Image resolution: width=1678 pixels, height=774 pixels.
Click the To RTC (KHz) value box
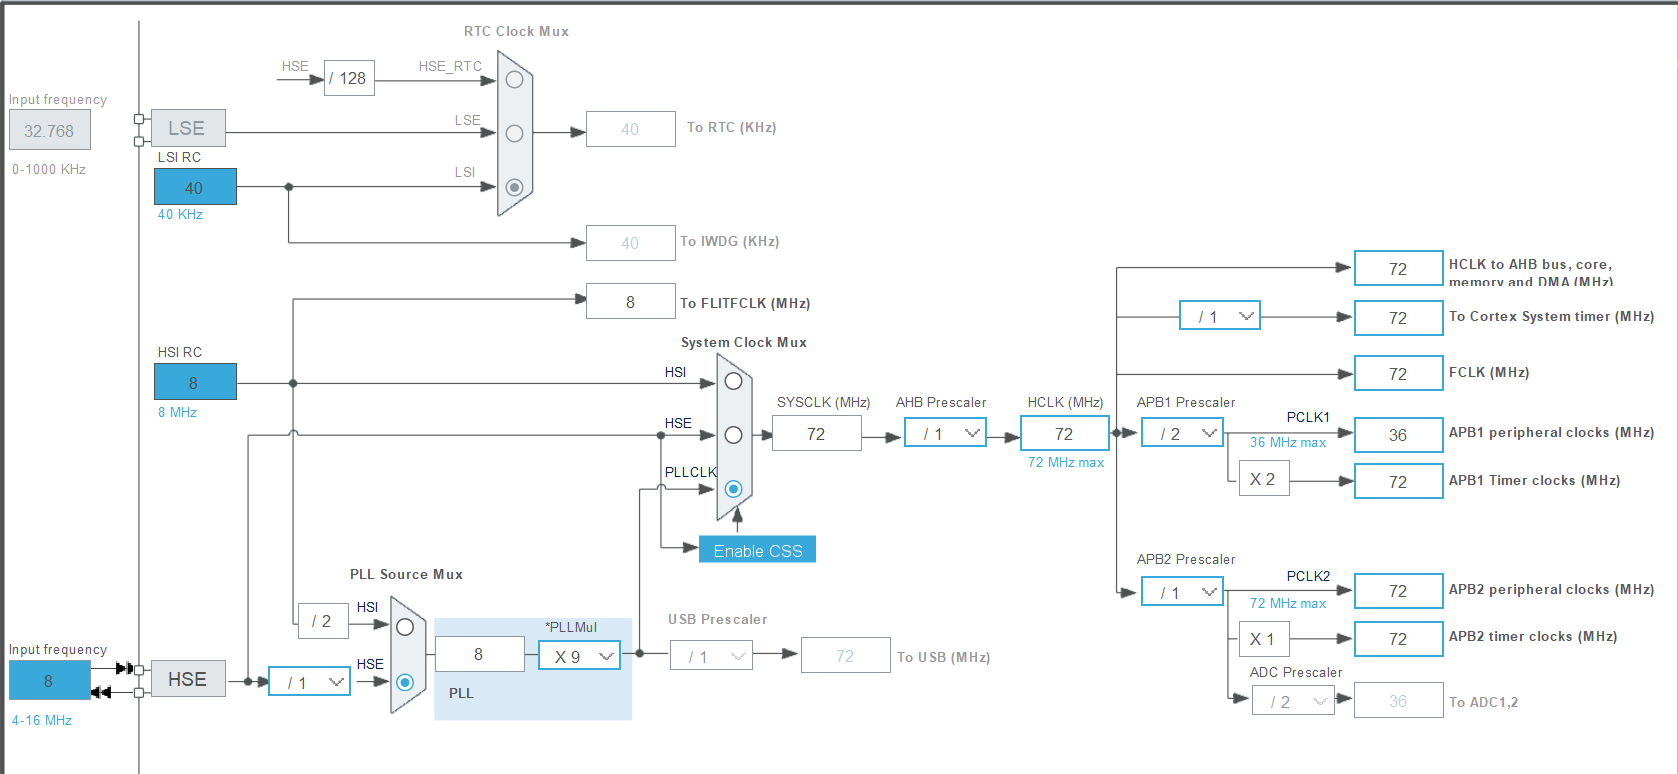(631, 129)
